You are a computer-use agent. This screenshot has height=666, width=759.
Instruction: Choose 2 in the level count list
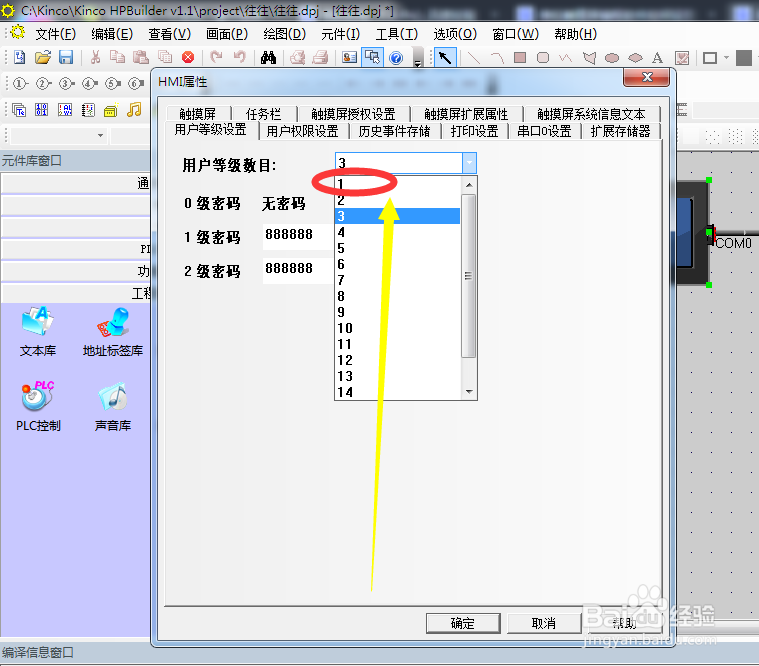click(397, 200)
